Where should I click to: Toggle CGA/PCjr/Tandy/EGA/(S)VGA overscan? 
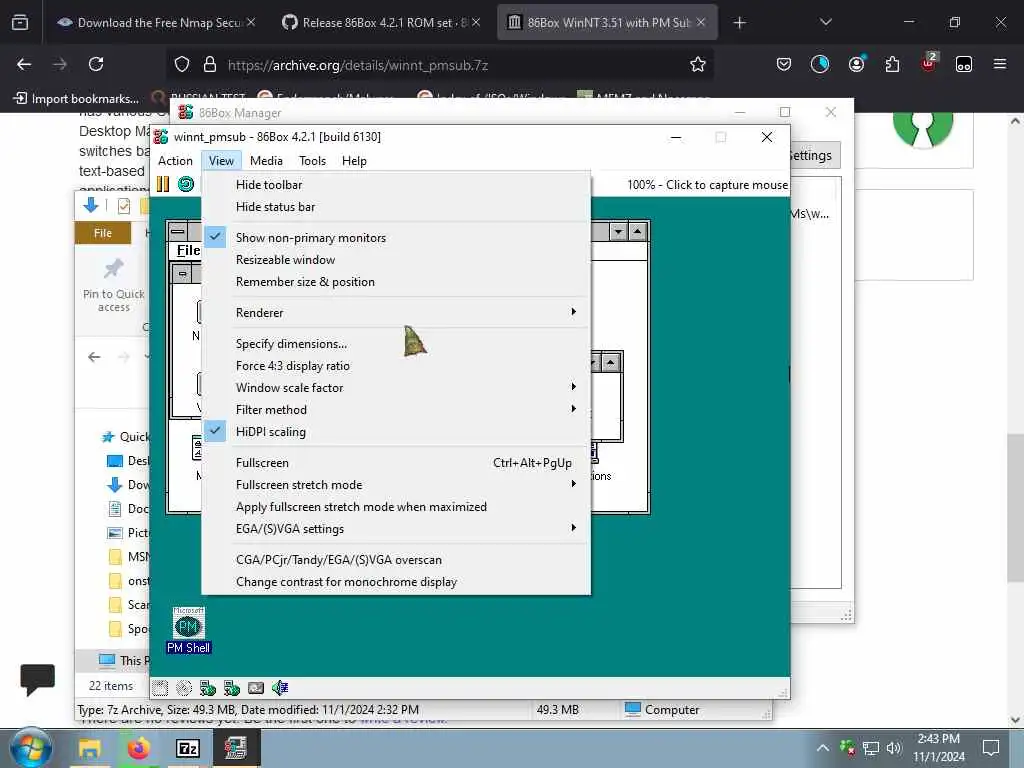point(396,560)
